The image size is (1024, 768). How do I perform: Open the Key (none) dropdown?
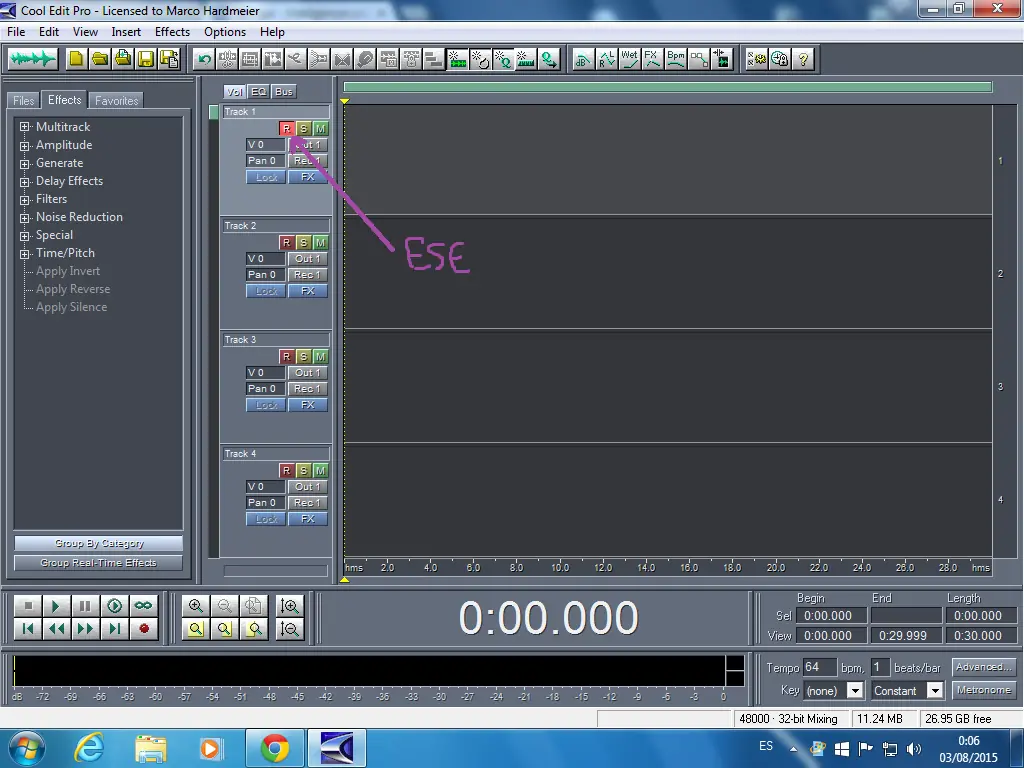pyautogui.click(x=855, y=691)
